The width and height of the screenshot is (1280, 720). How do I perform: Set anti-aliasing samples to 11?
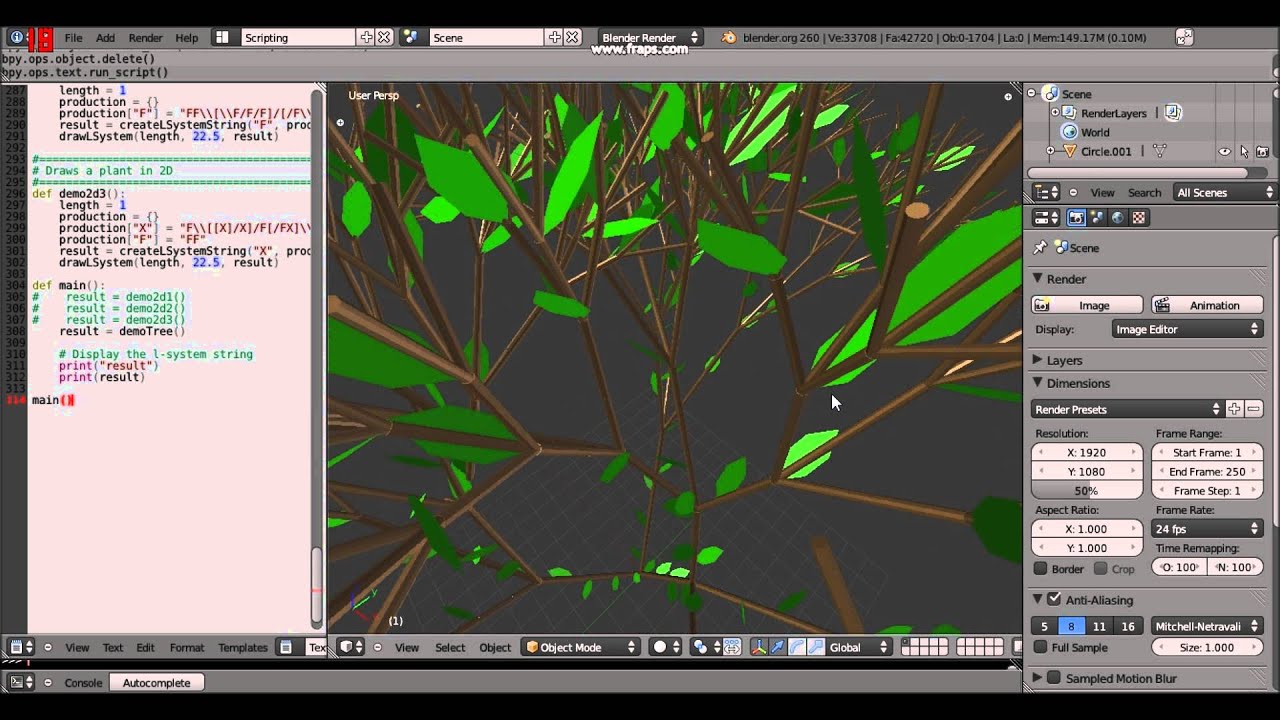(1099, 626)
